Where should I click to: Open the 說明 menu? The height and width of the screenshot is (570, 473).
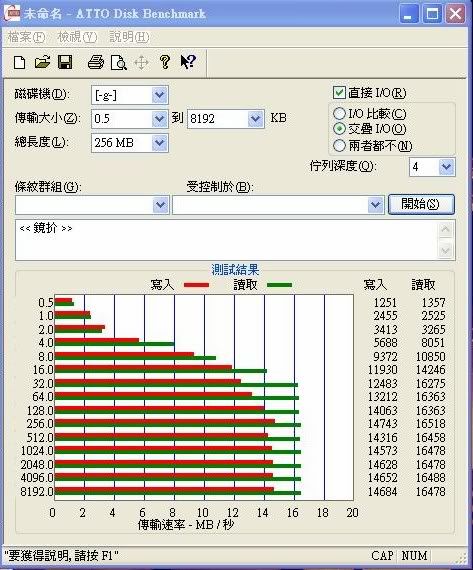click(129, 37)
